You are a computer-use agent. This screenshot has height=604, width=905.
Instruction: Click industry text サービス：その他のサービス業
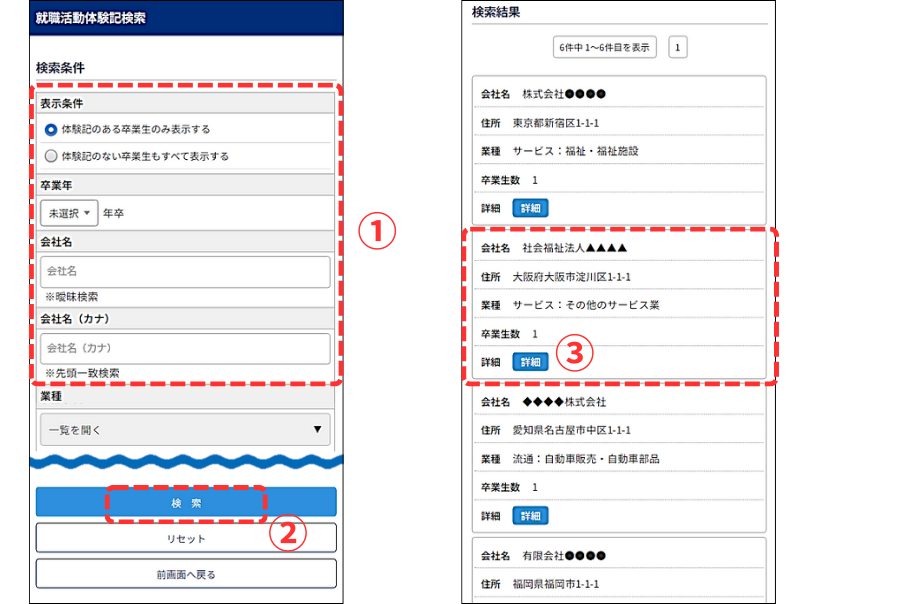click(586, 305)
